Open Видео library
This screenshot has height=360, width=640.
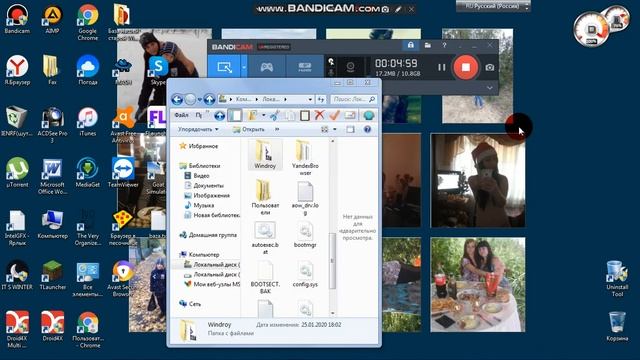(197, 176)
